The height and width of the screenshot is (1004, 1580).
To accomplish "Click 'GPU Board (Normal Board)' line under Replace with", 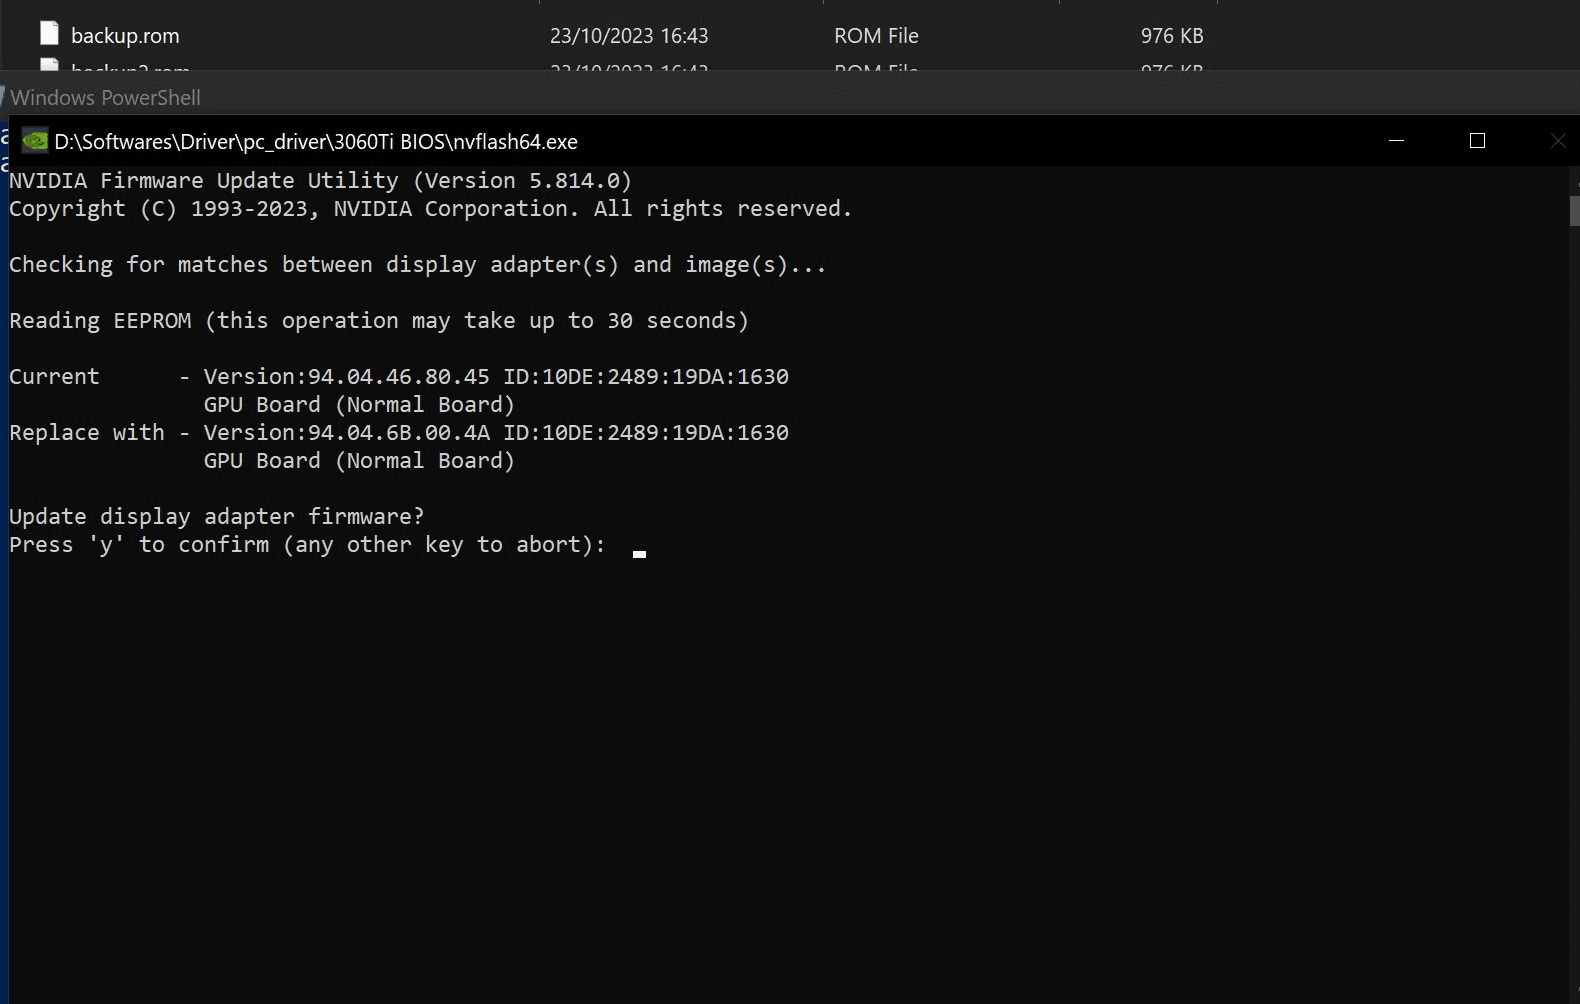I will click(359, 461).
